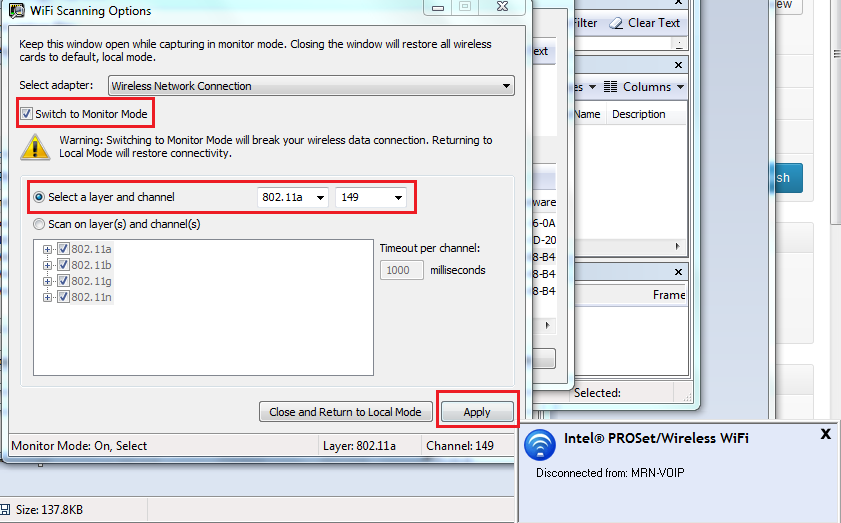
Task: Choose 'Scan on layer(s) and channel(s)' option
Action: coord(40,224)
